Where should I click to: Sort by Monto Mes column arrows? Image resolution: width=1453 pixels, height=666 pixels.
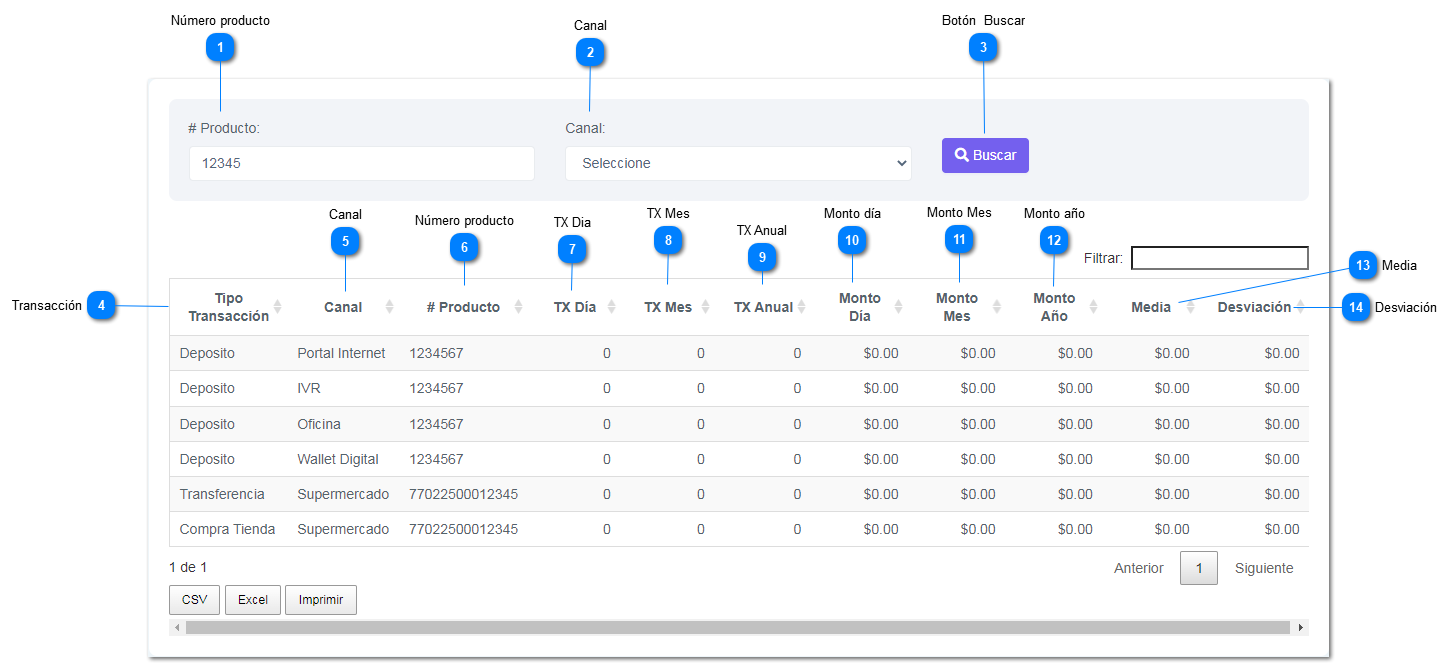(996, 307)
